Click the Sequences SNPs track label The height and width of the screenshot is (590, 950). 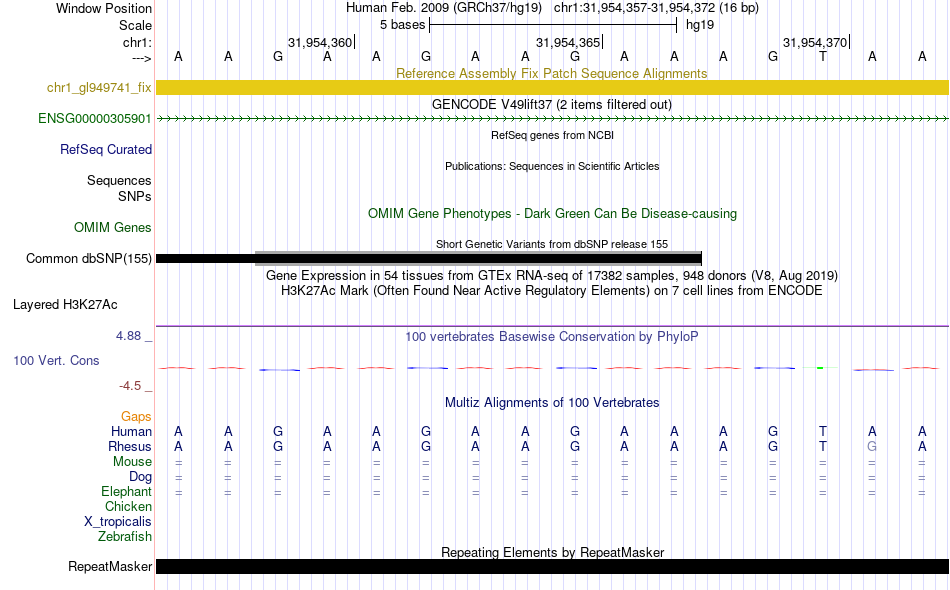coord(119,188)
